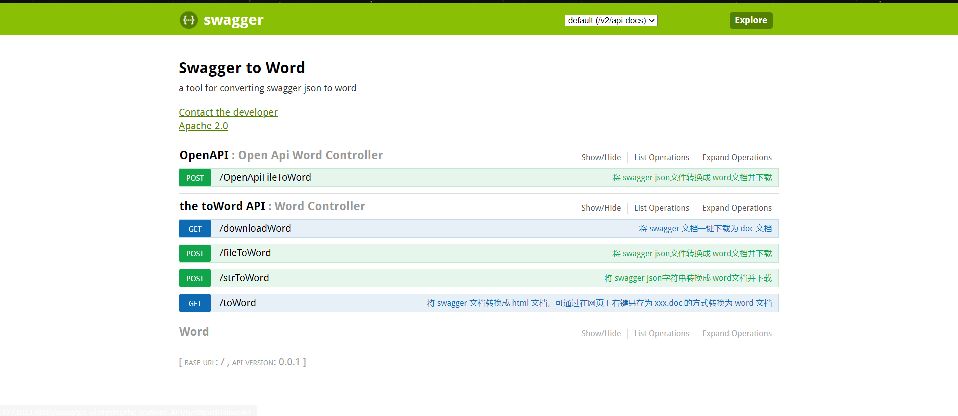Click Expand Operations for the toWord API section
Screen dimensions: 958x416
point(737,208)
